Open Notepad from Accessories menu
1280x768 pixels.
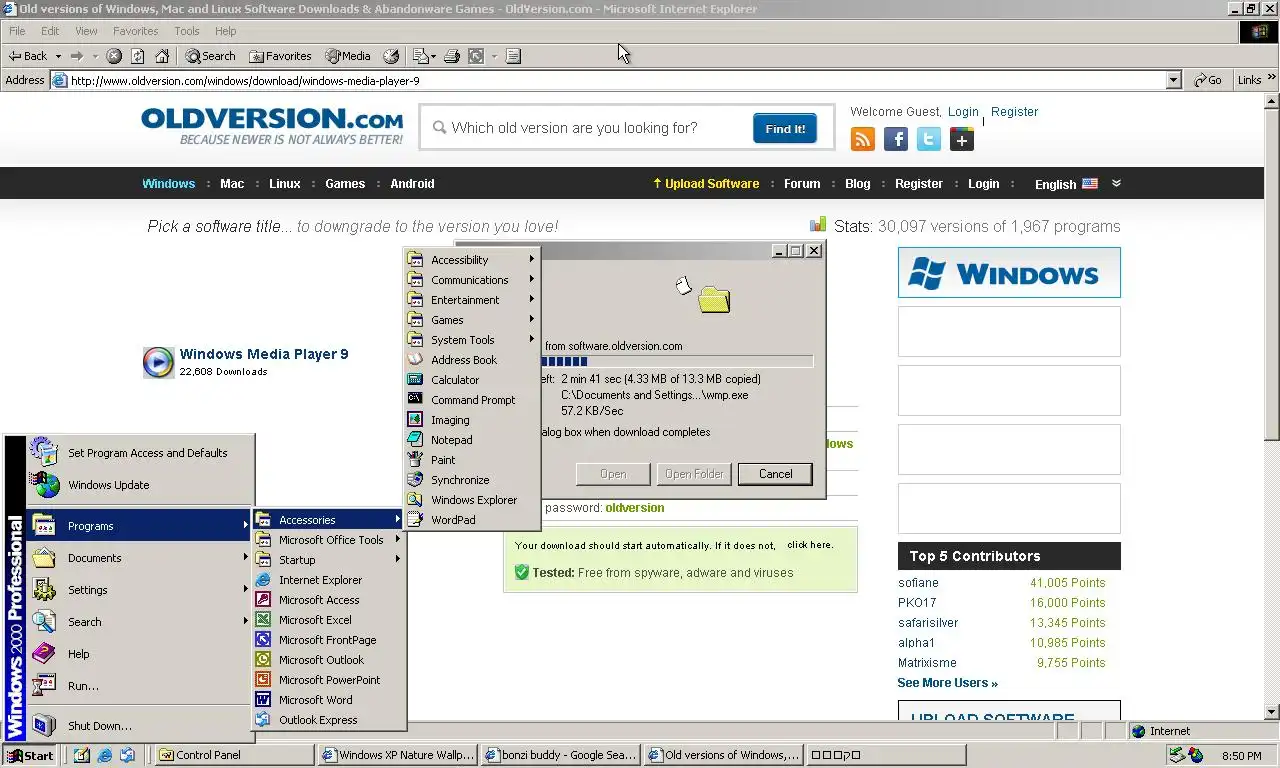pyautogui.click(x=471, y=440)
